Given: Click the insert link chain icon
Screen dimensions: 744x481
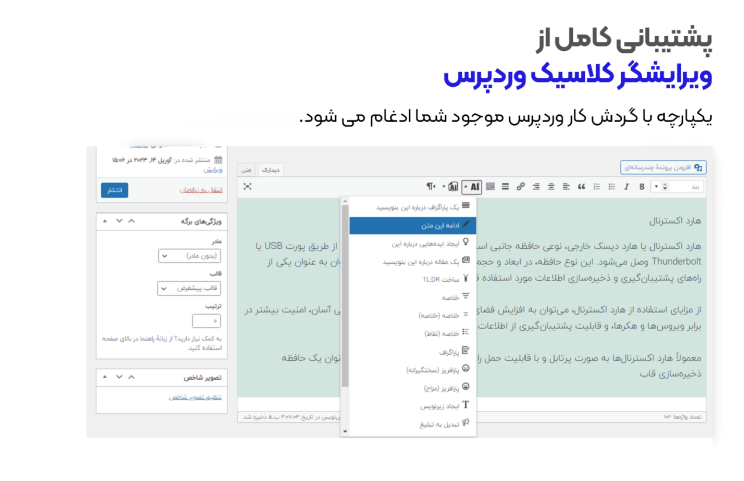Looking at the screenshot, I should coord(519,186).
